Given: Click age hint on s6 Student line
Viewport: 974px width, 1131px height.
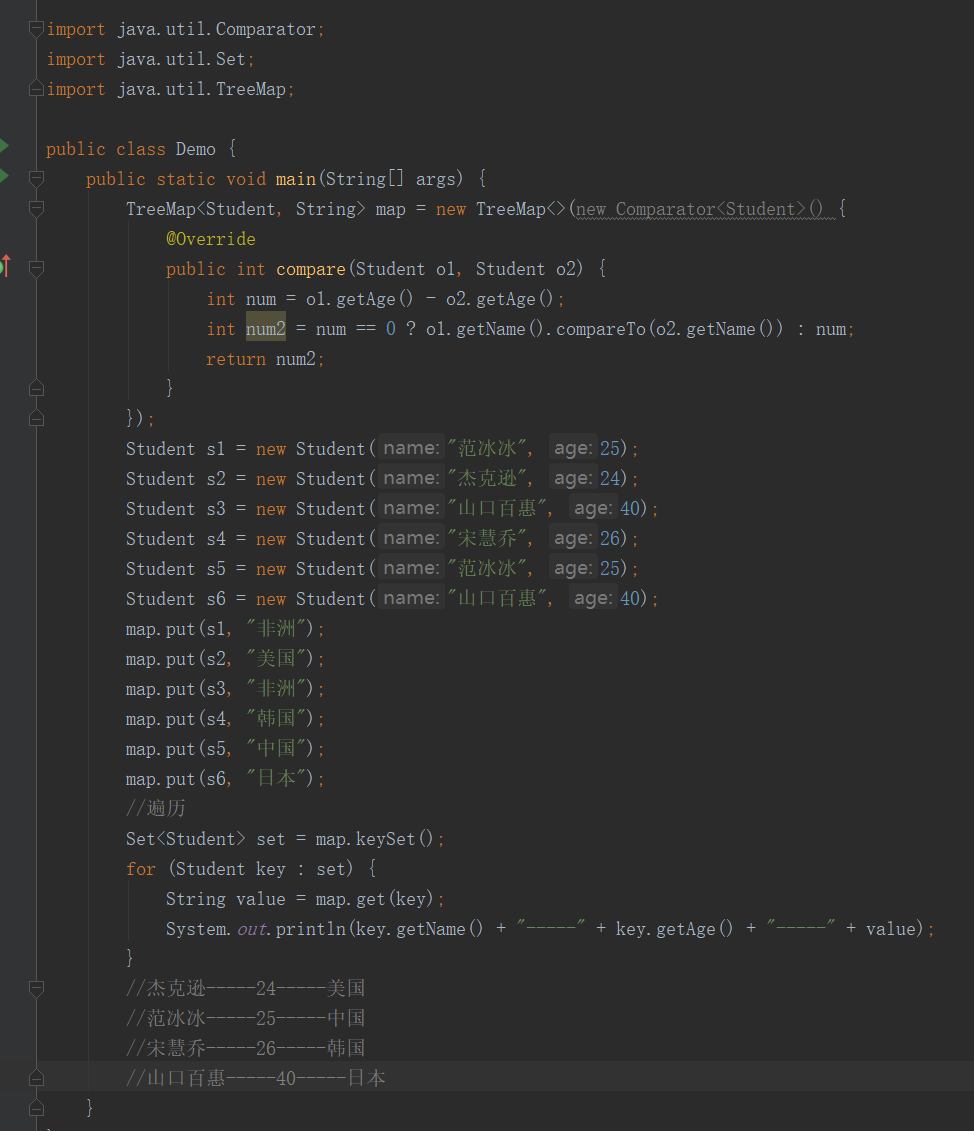Looking at the screenshot, I should pyautogui.click(x=593, y=598).
